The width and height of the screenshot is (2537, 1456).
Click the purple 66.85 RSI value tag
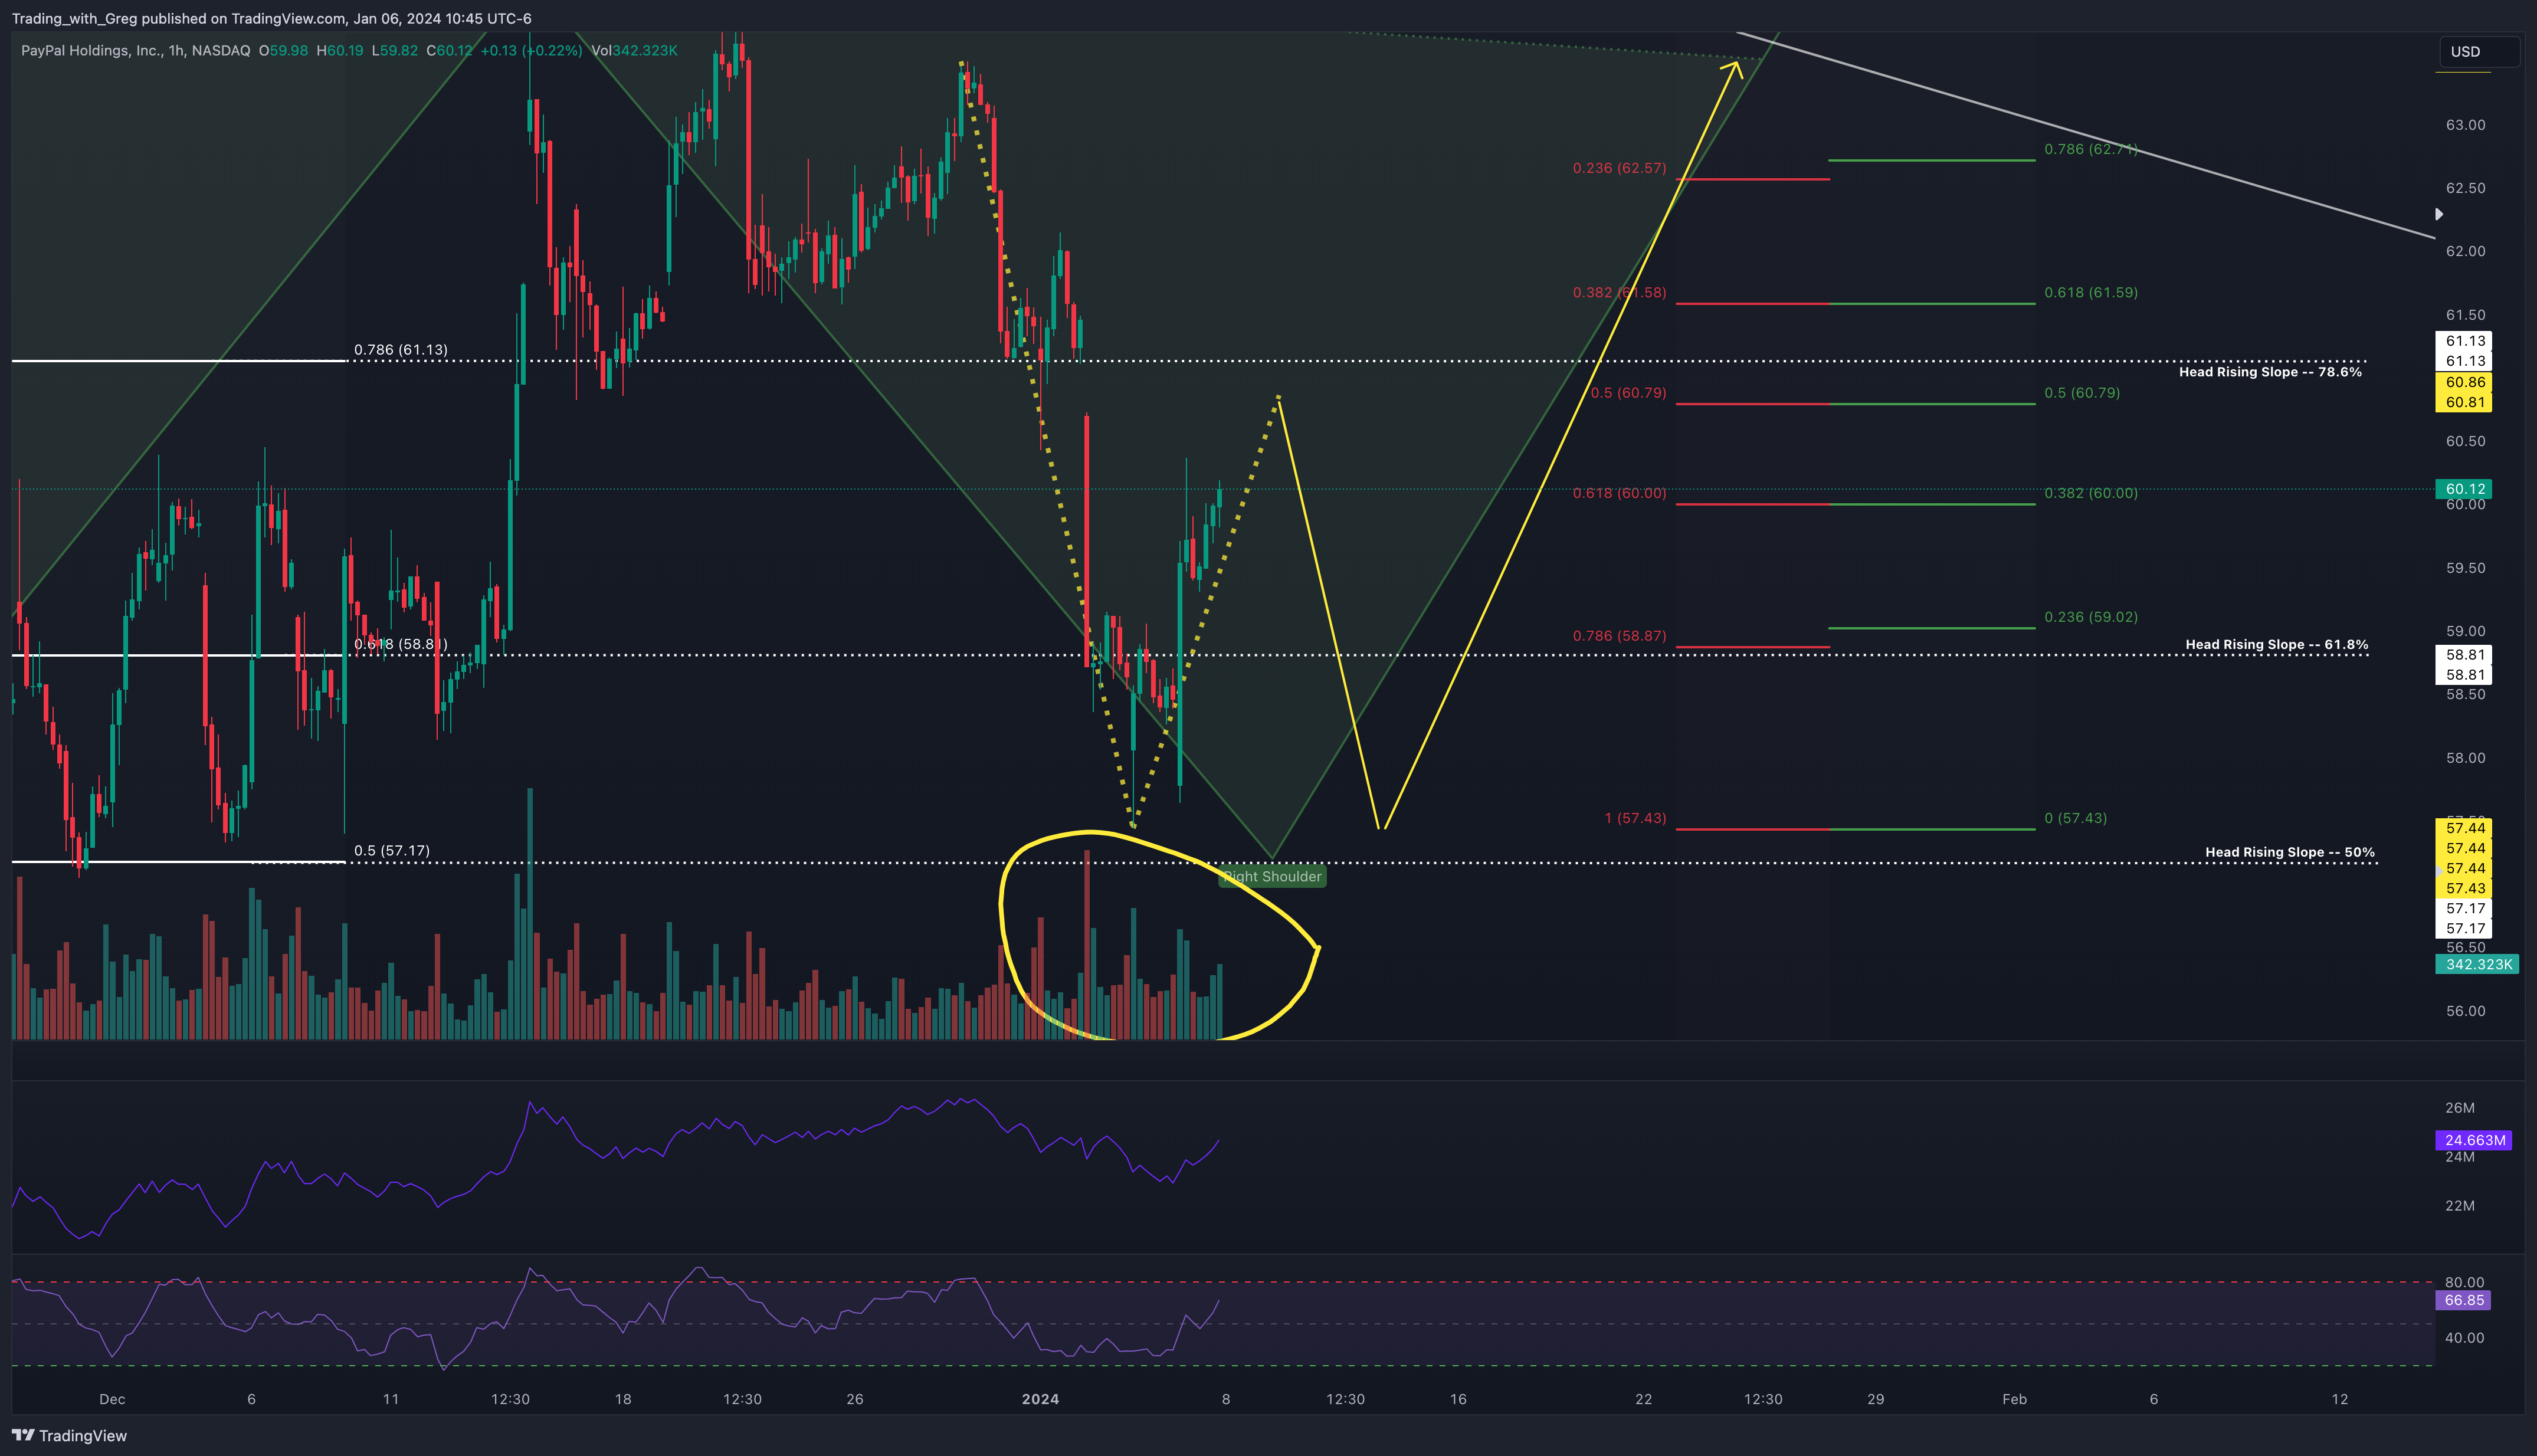tap(2463, 1300)
